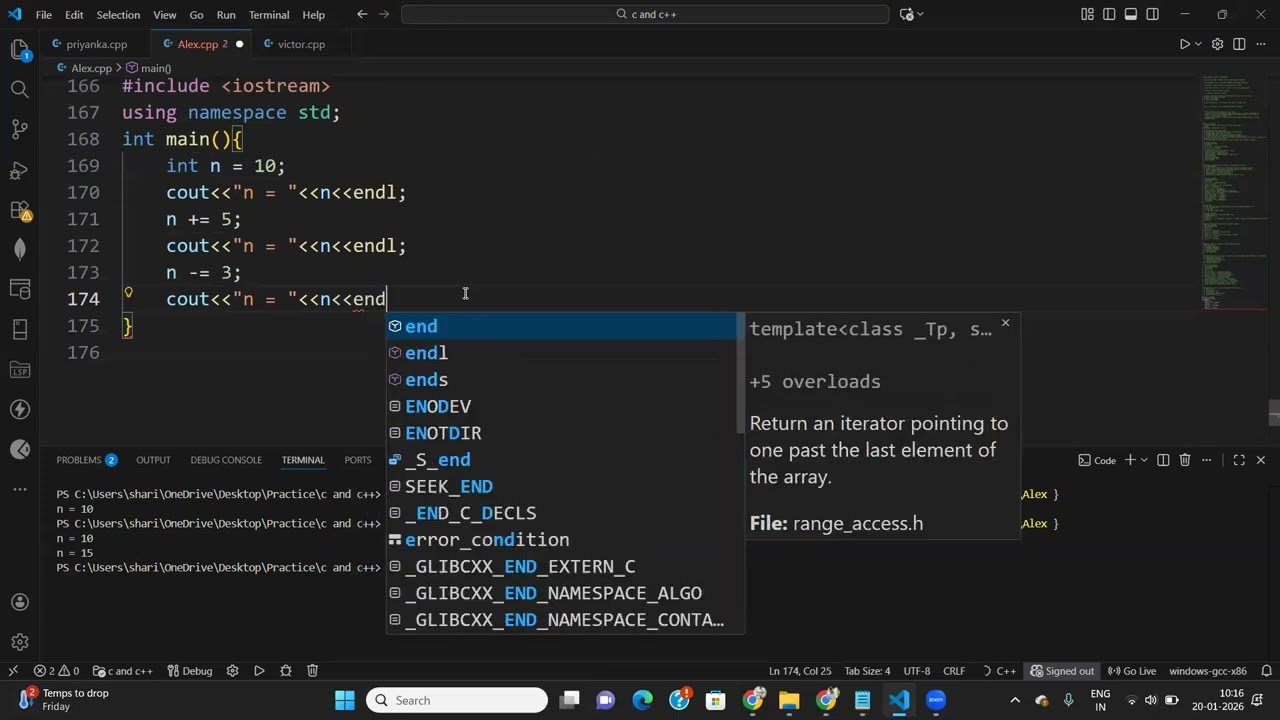Toggle Panel visibility in title bar
This screenshot has height=720, width=1280.
click(x=1131, y=14)
